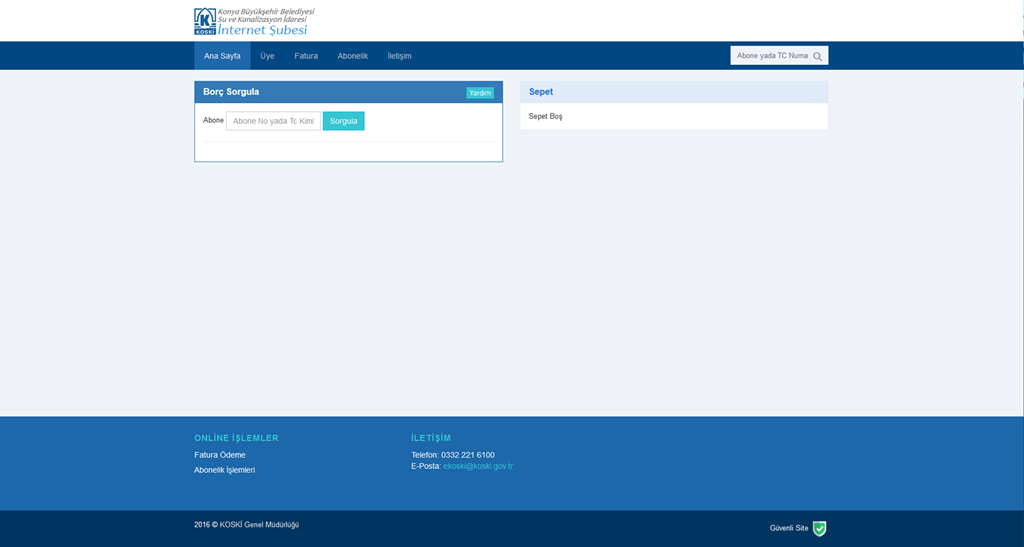Click the search magnifier icon

817,56
